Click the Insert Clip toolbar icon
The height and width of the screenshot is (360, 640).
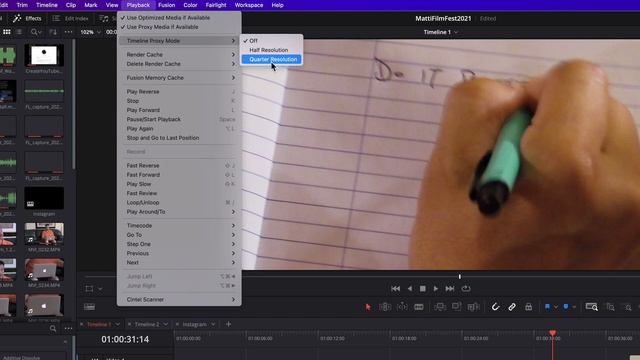[x=440, y=307]
